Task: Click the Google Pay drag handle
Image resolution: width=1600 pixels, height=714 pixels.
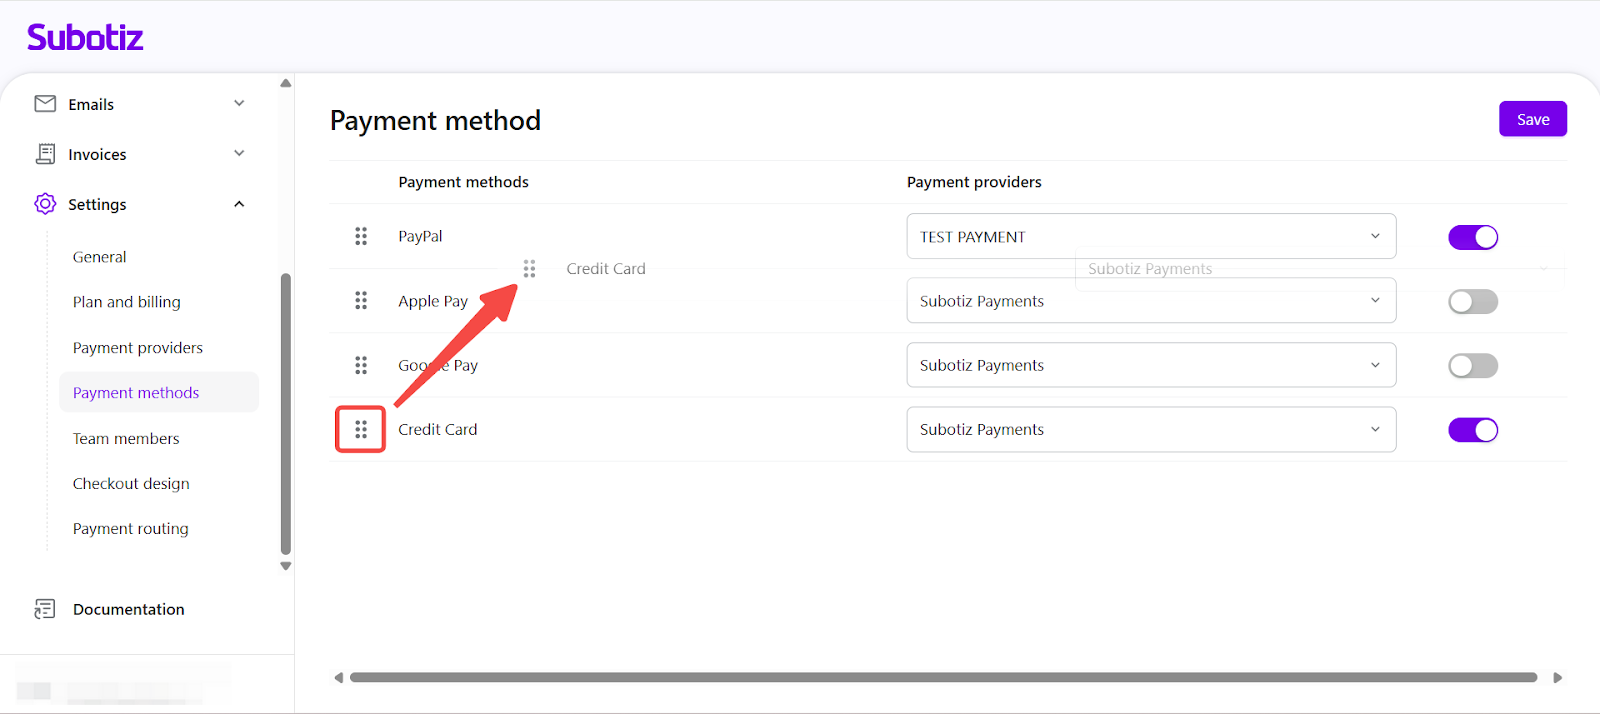Action: [x=361, y=365]
